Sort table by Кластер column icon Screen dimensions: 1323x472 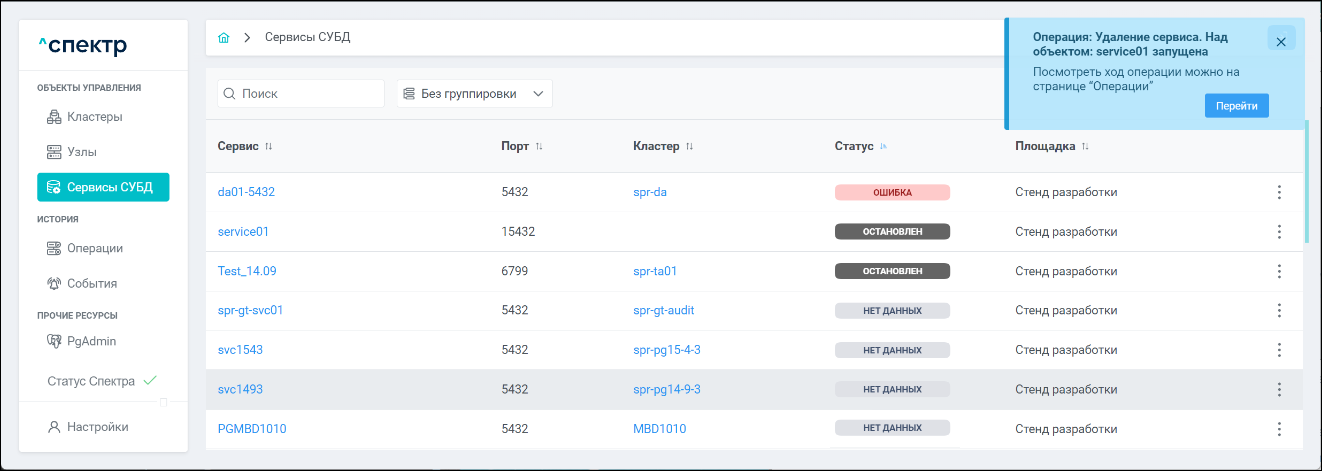pyautogui.click(x=689, y=147)
